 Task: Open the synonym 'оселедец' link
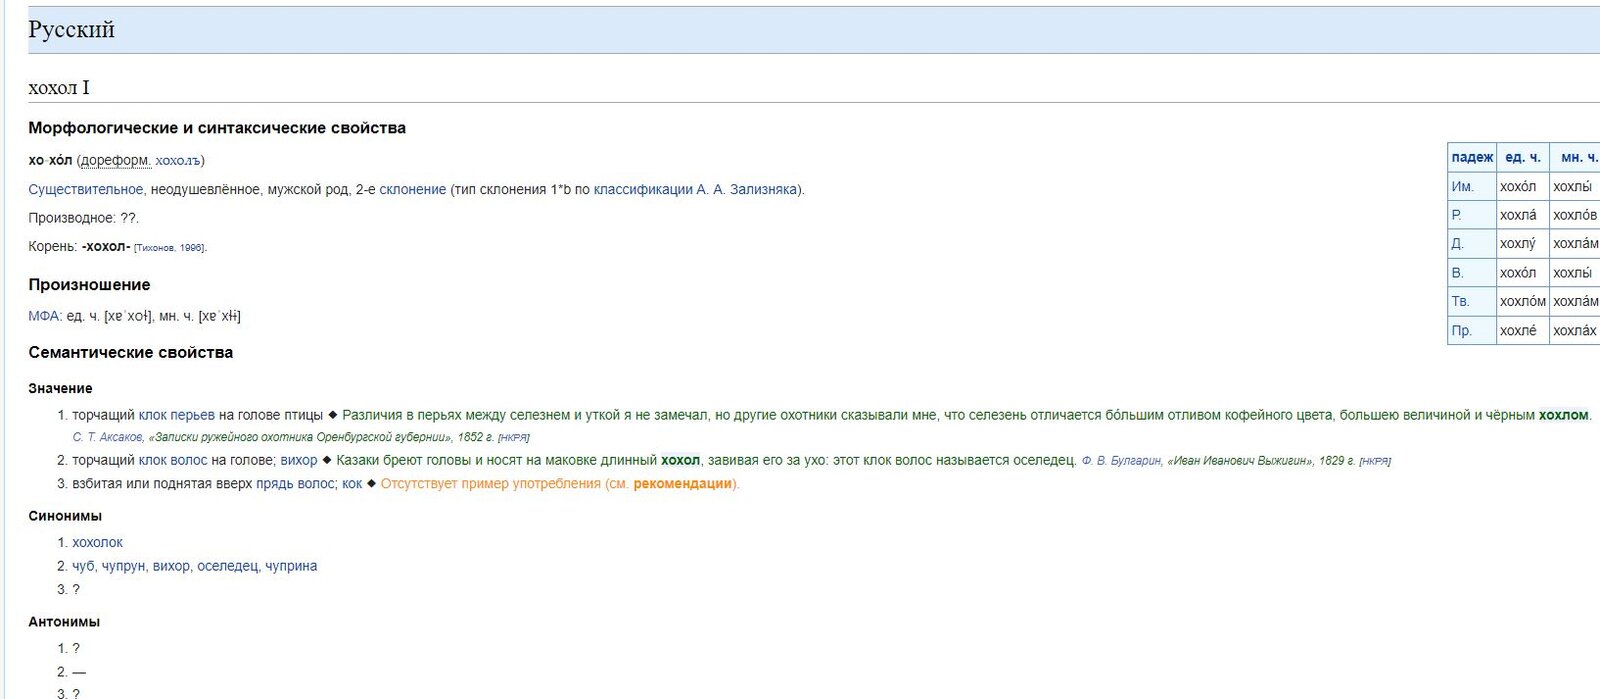[x=228, y=566]
